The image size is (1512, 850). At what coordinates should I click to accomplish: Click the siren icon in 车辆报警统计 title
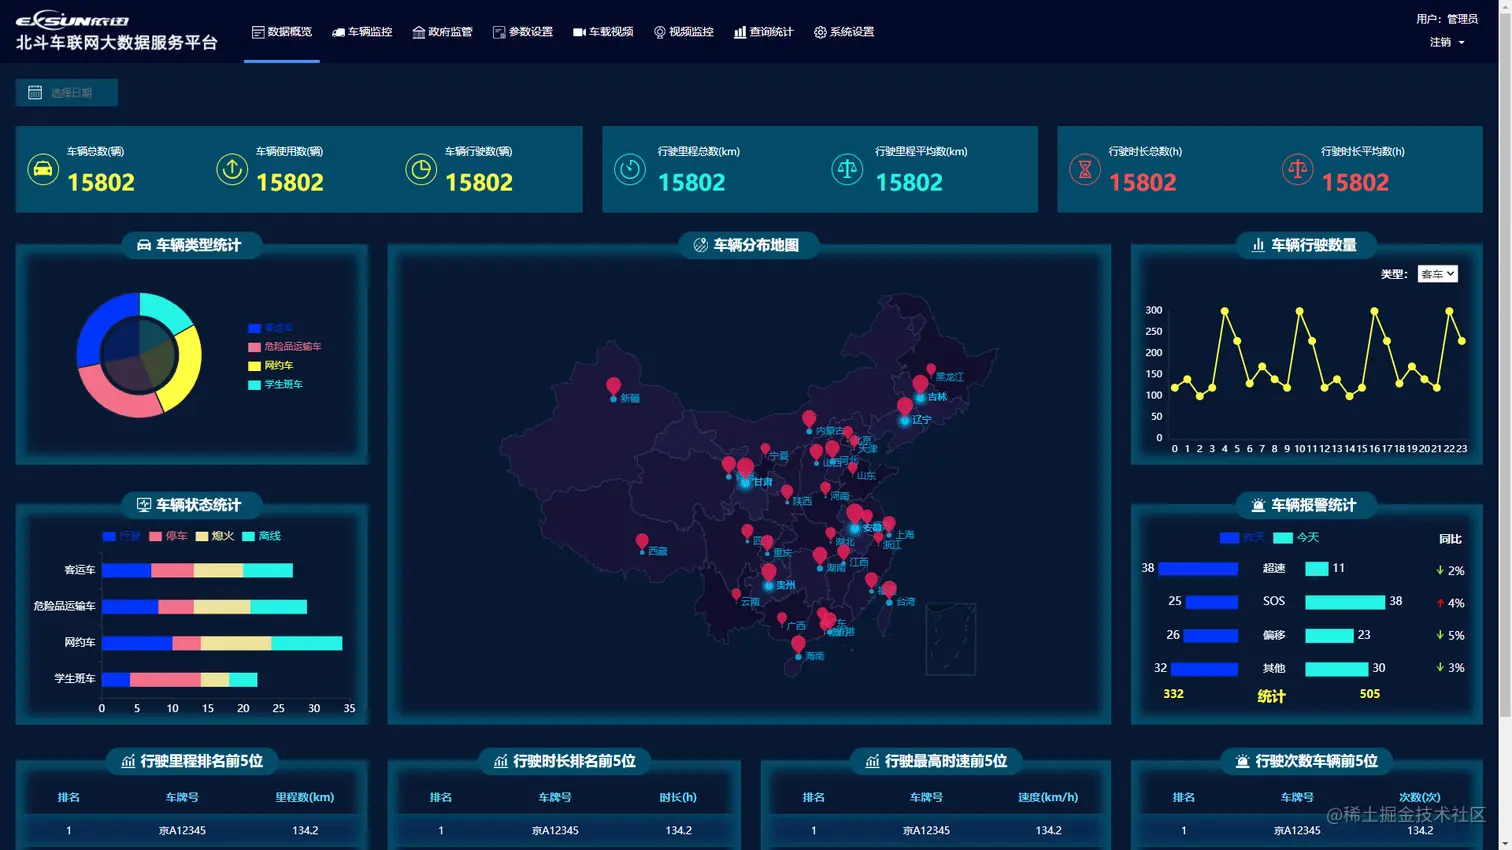pyautogui.click(x=1258, y=505)
